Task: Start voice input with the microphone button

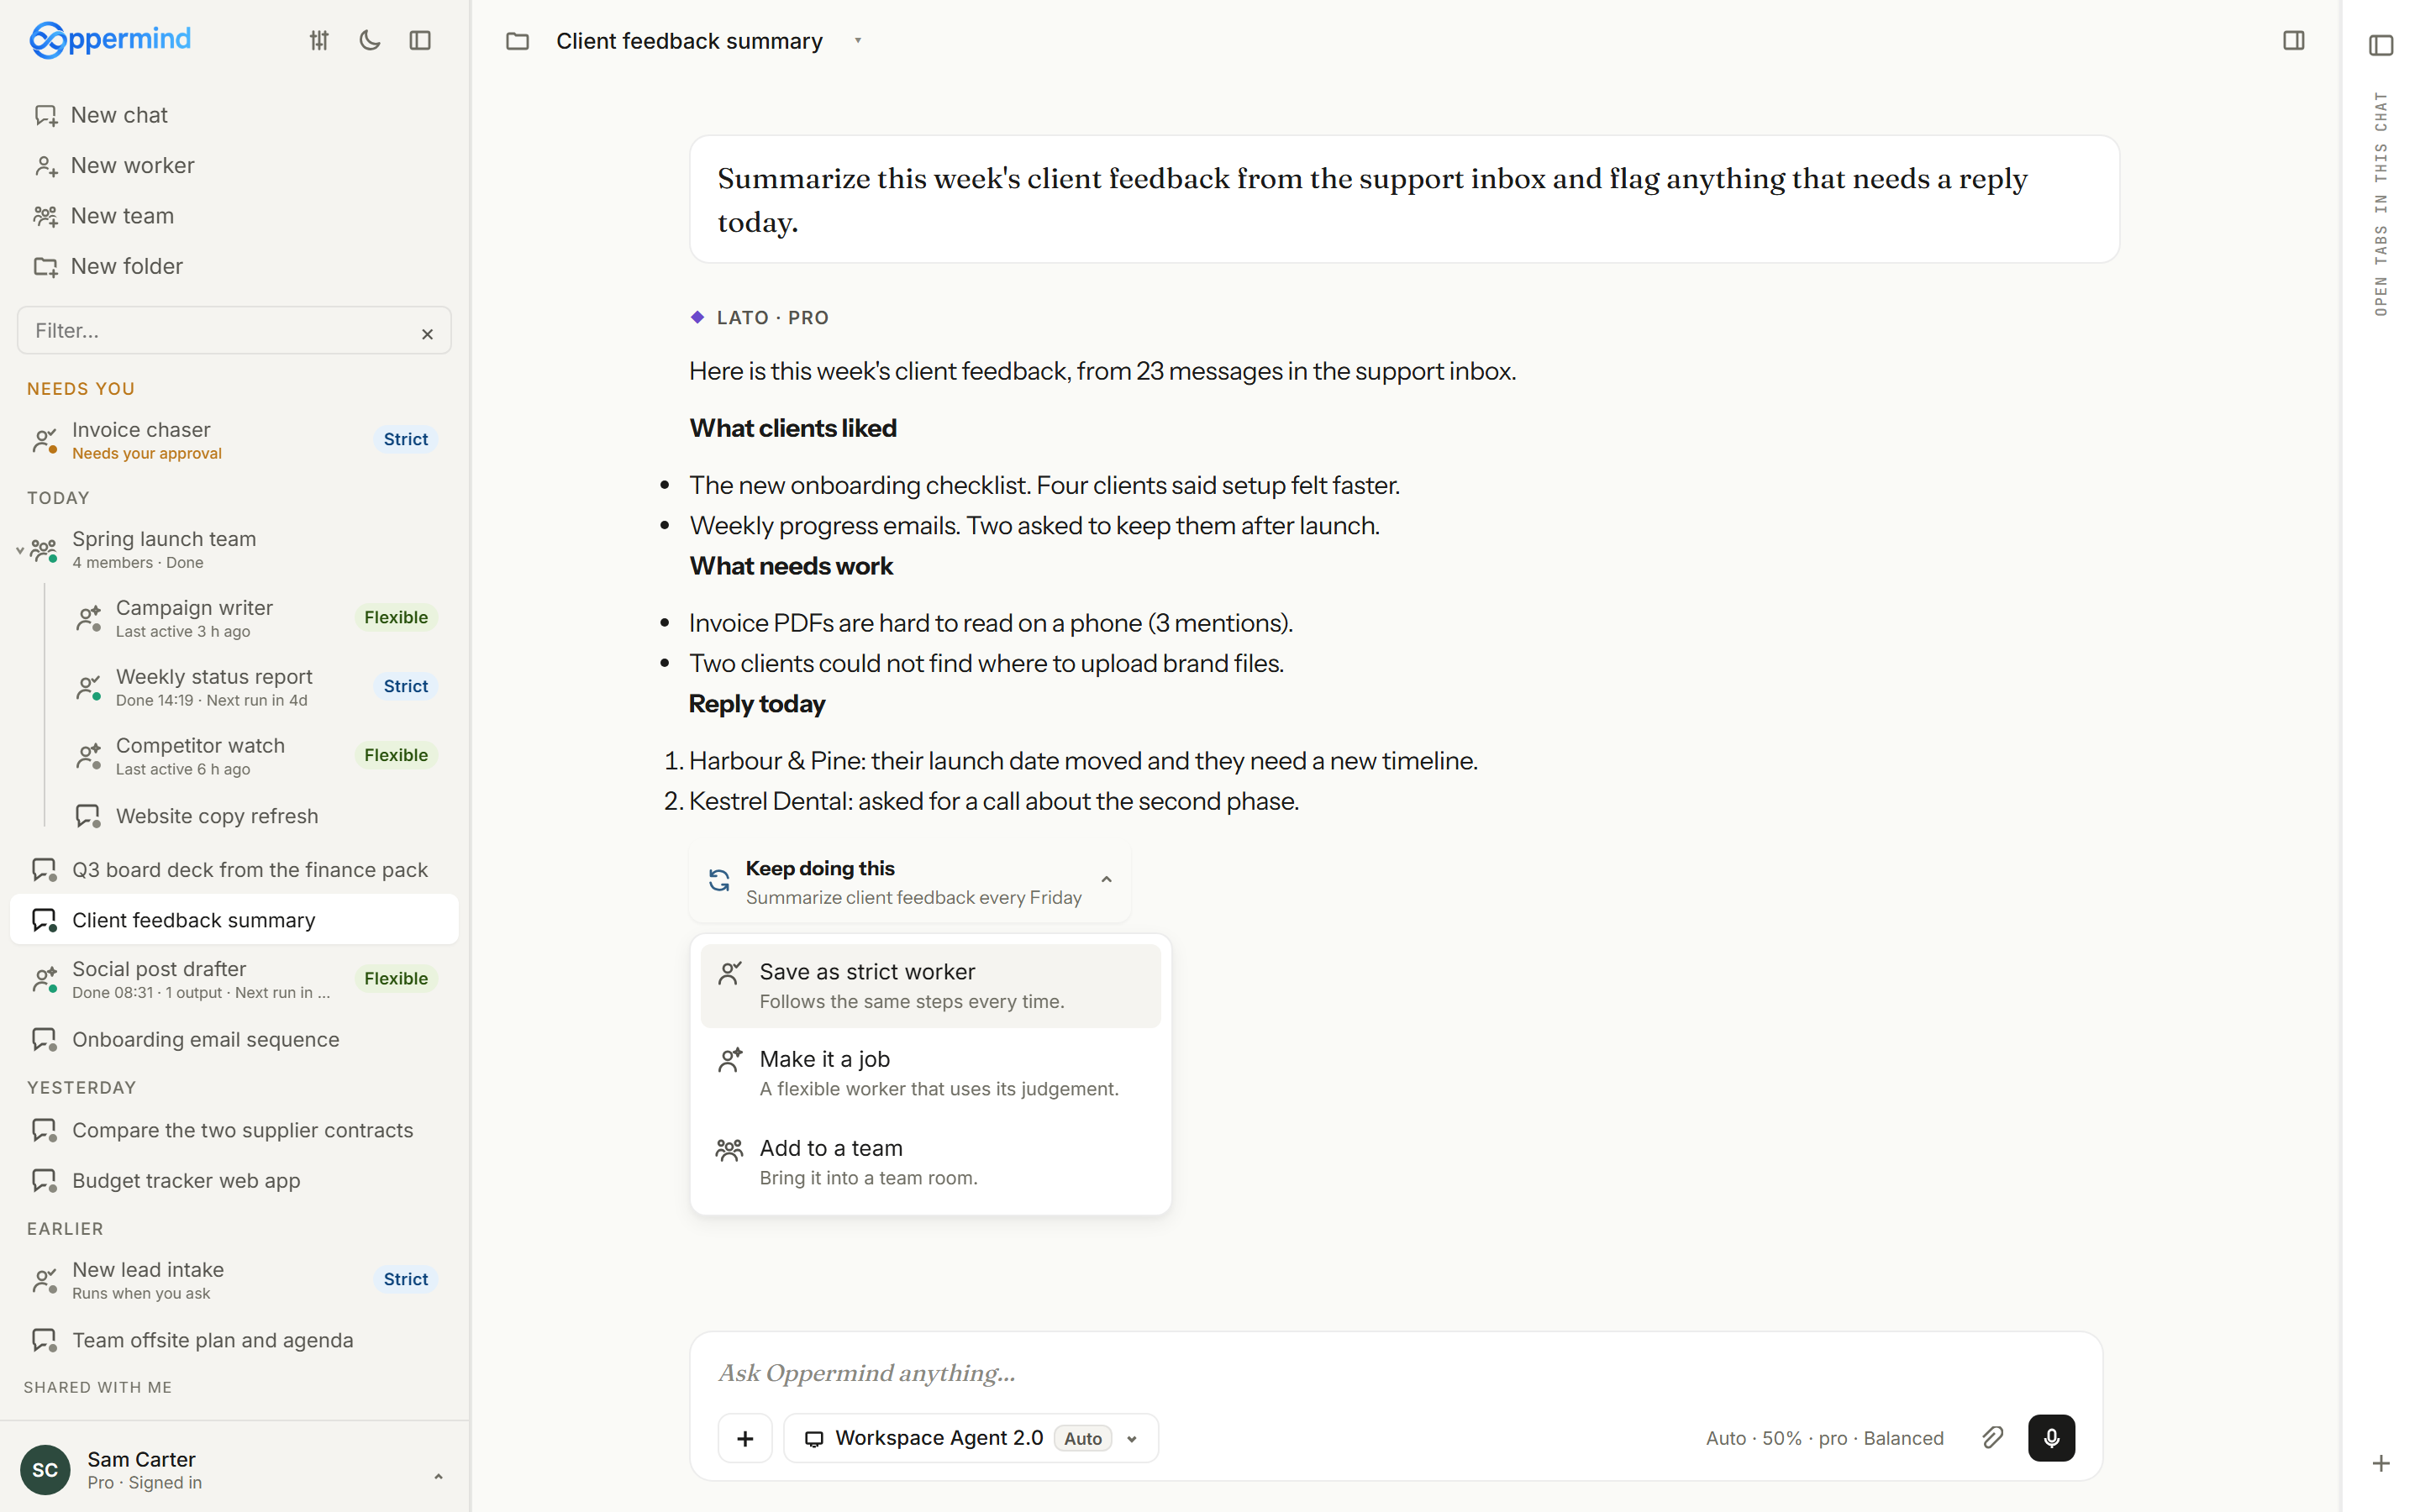Action: 2051,1438
